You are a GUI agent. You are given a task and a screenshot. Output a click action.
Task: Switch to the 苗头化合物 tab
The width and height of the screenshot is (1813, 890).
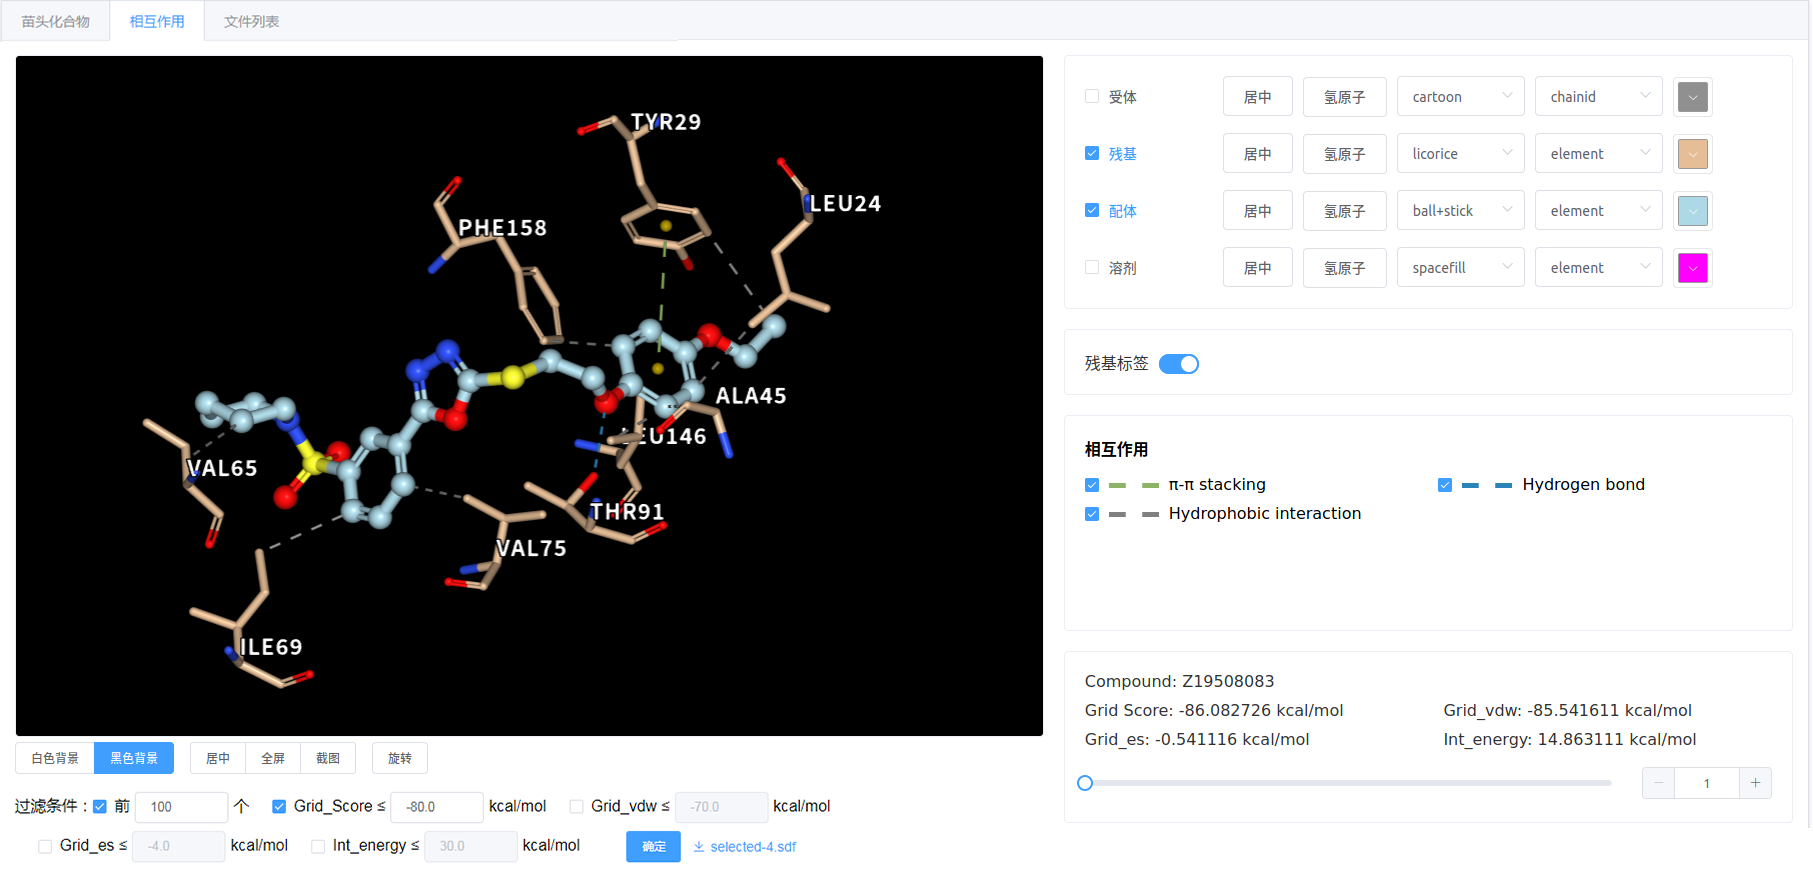[56, 21]
